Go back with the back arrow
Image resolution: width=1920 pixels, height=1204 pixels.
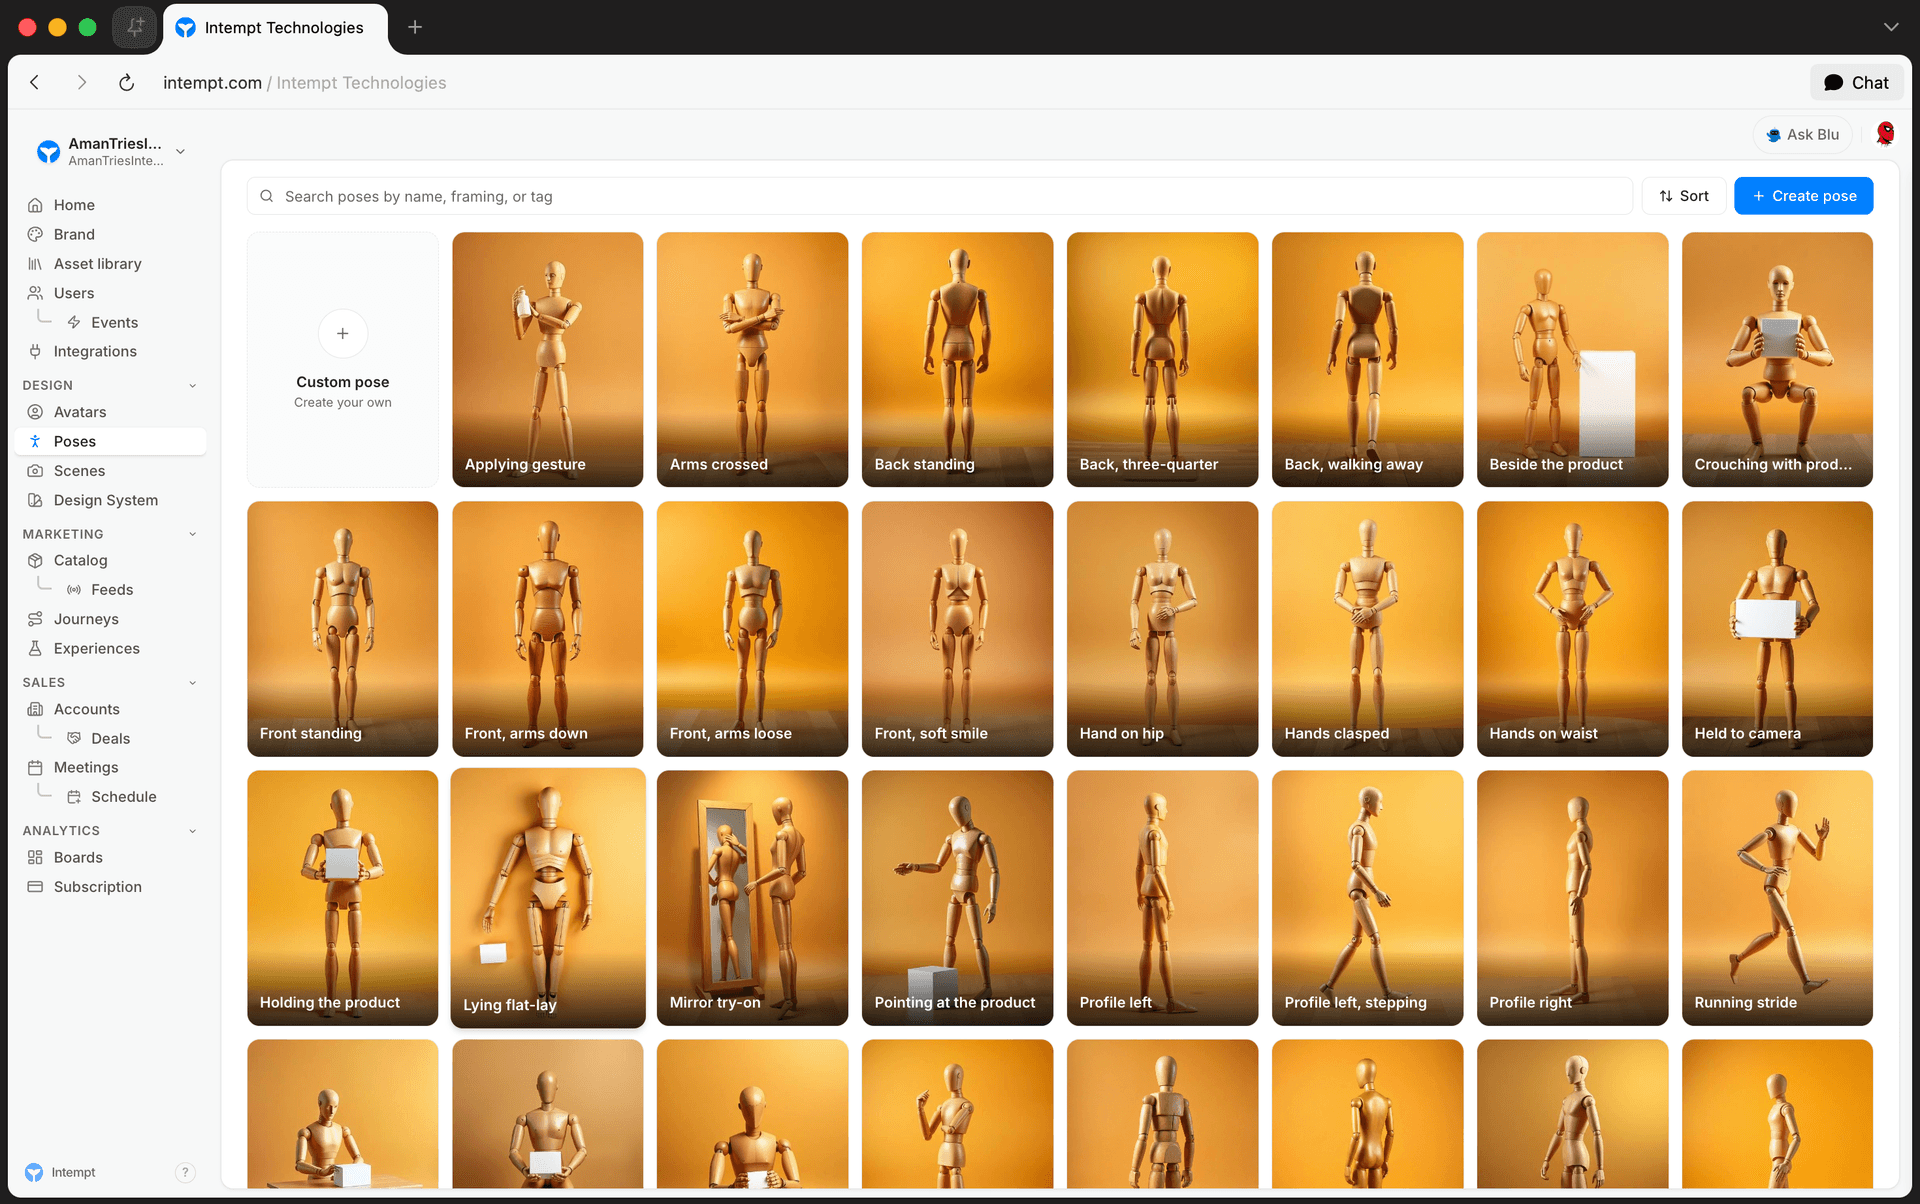(x=35, y=83)
